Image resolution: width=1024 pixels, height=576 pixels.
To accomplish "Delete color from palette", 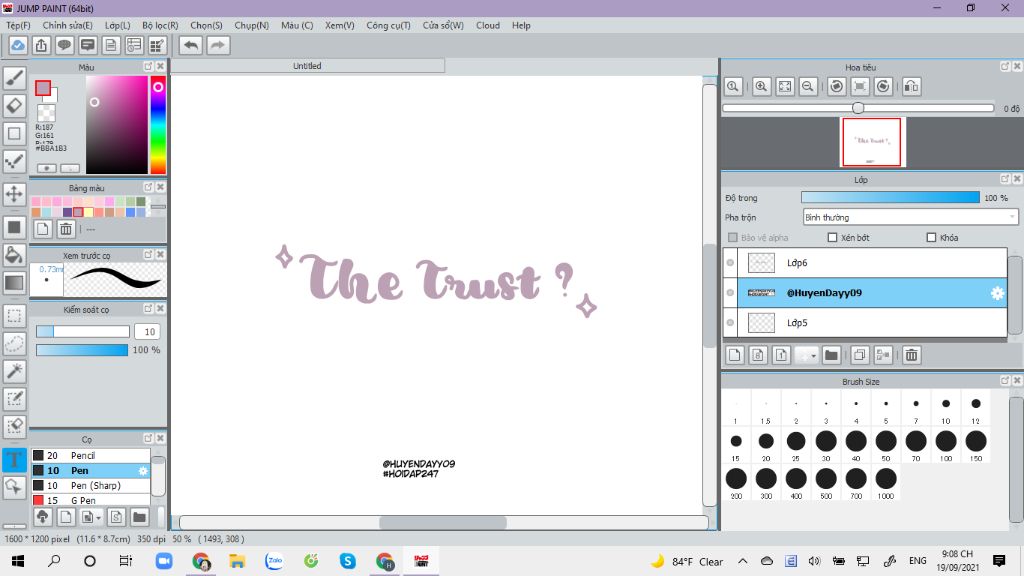I will pyautogui.click(x=65, y=229).
